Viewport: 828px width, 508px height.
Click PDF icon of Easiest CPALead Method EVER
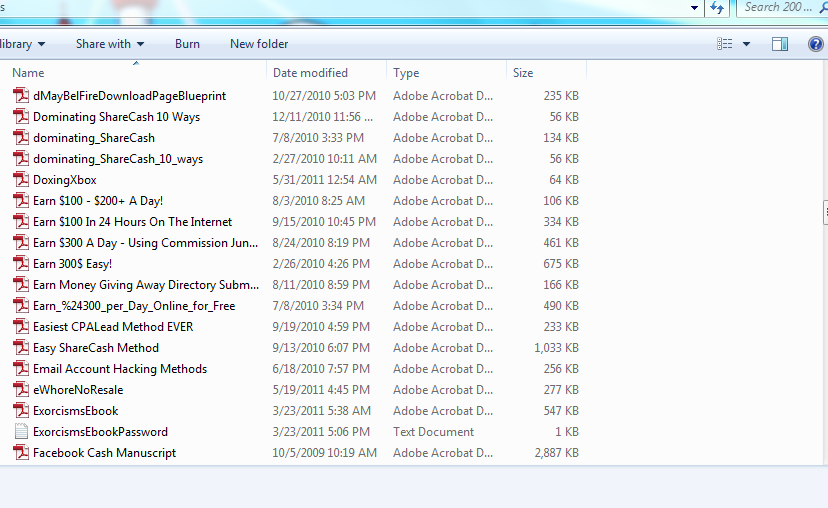(x=21, y=327)
